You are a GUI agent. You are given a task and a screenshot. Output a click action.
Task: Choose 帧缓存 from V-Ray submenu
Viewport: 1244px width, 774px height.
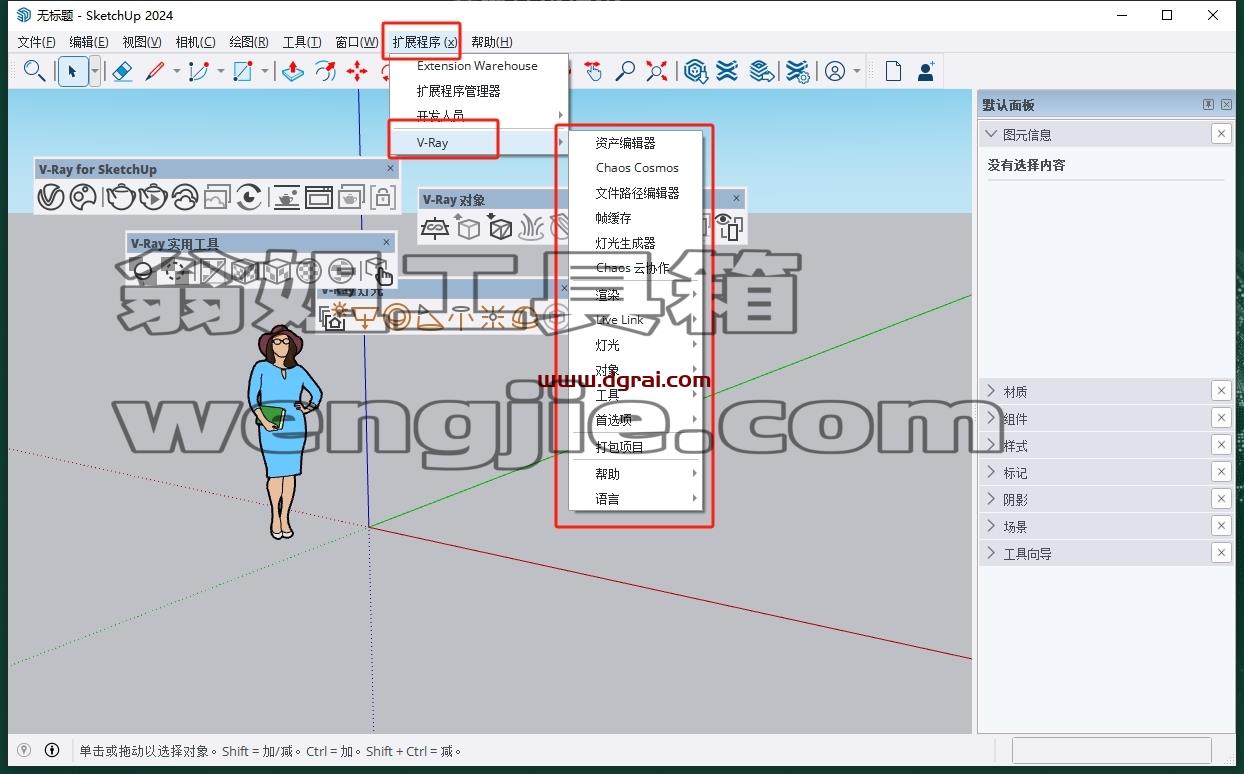point(636,218)
